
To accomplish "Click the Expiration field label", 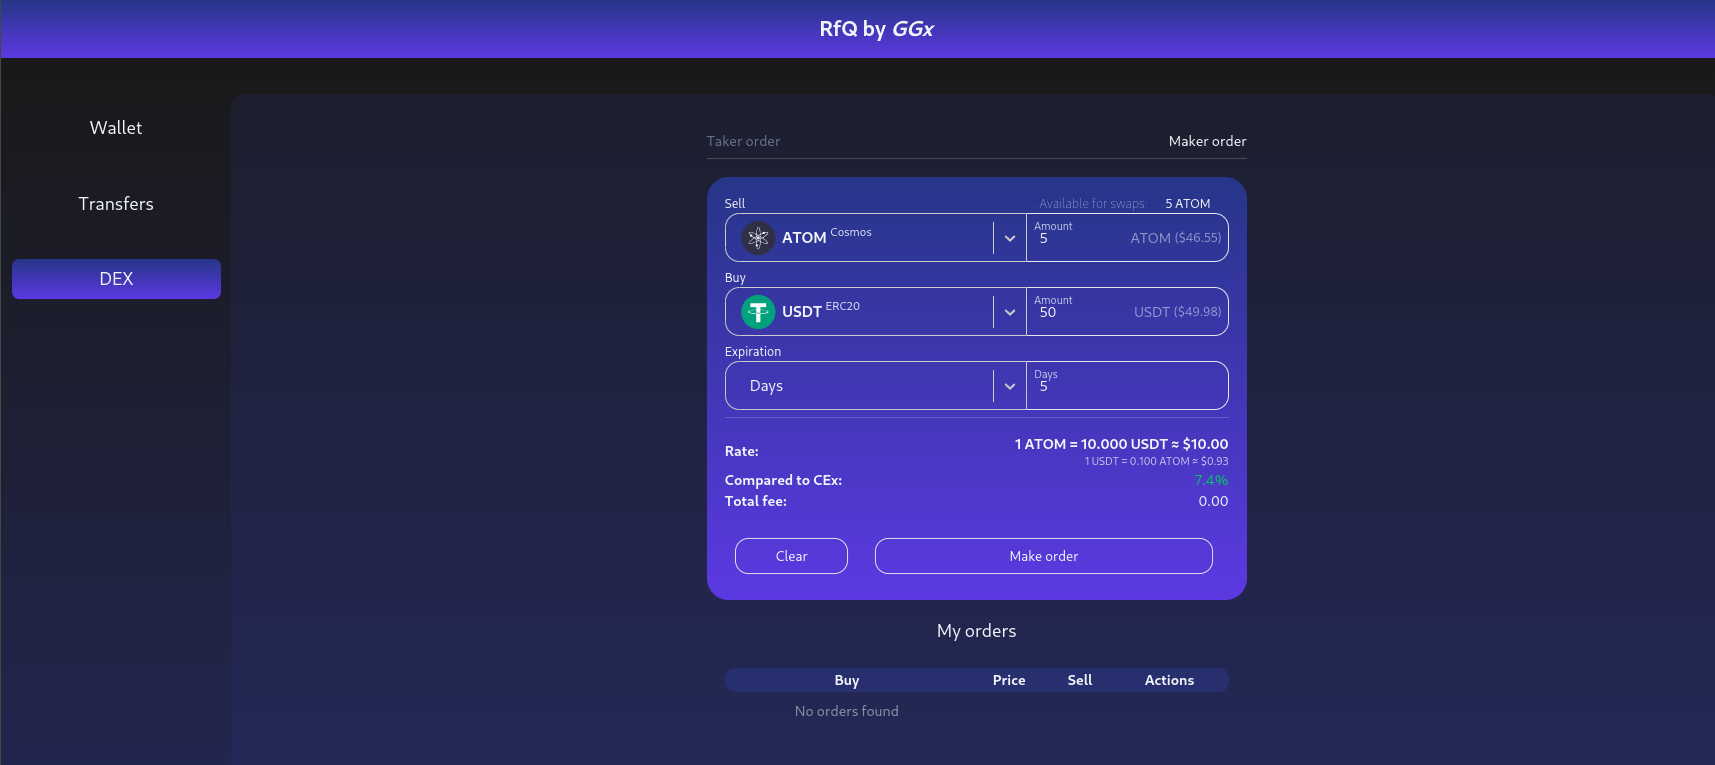I will point(752,352).
